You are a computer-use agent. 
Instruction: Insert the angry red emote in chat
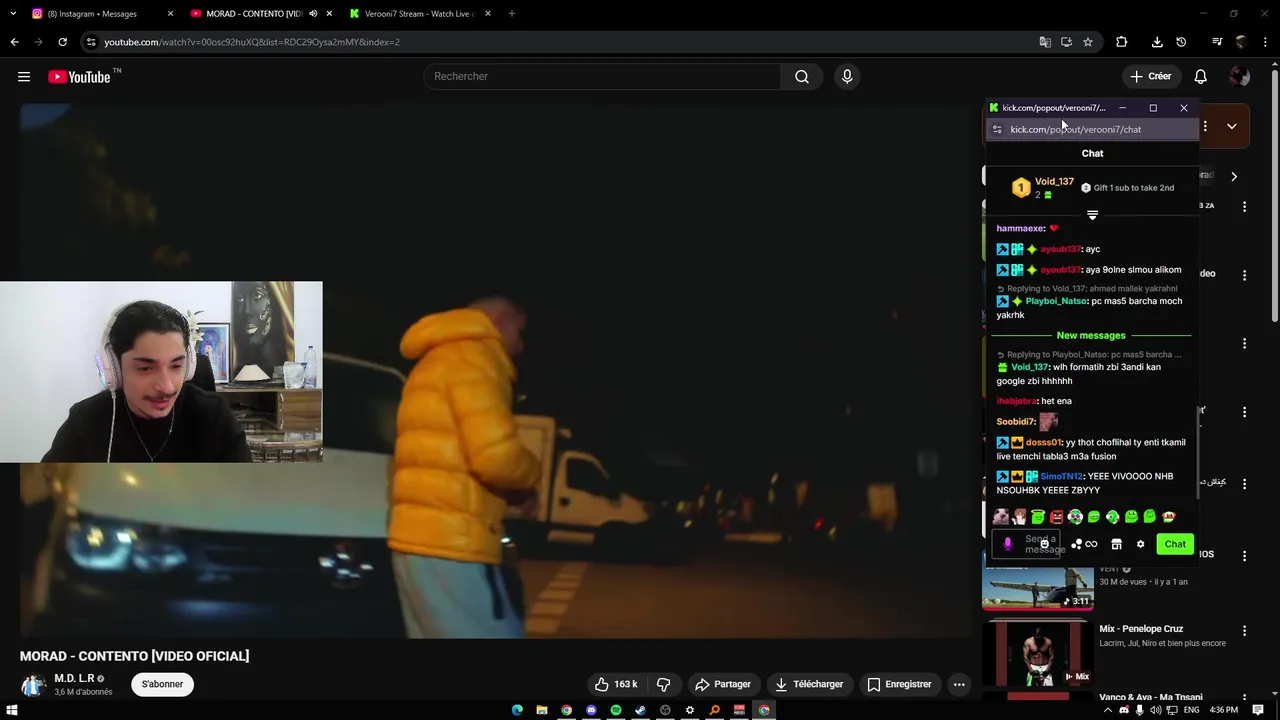tap(1056, 517)
